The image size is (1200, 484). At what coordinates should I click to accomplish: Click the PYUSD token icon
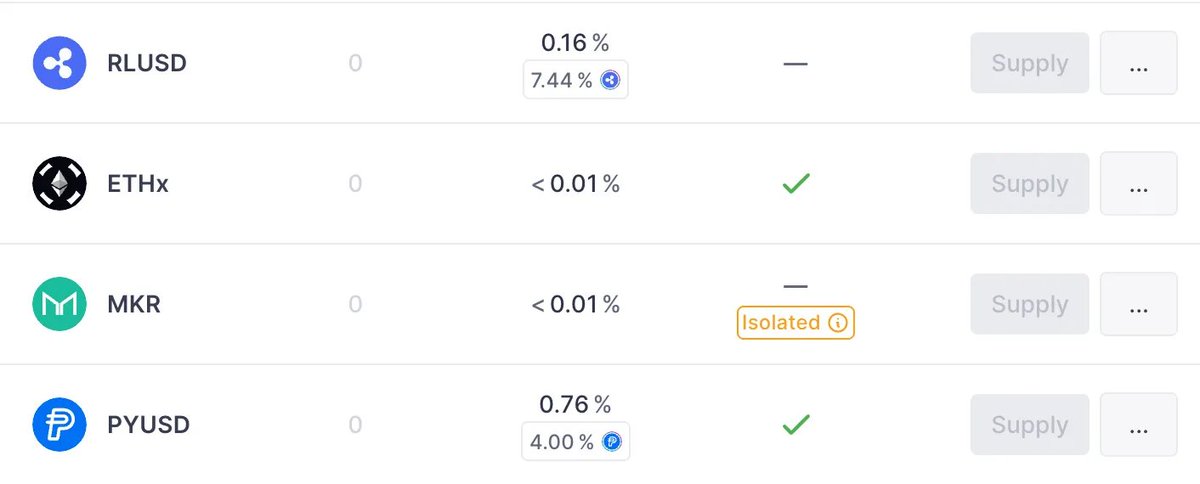pyautogui.click(x=61, y=425)
